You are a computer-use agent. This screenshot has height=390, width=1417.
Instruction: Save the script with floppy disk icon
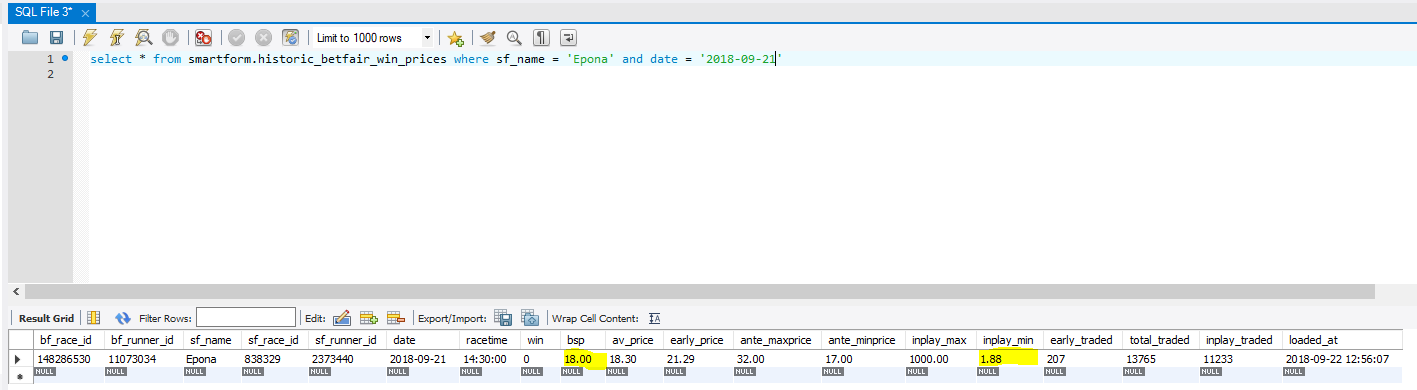click(x=56, y=38)
